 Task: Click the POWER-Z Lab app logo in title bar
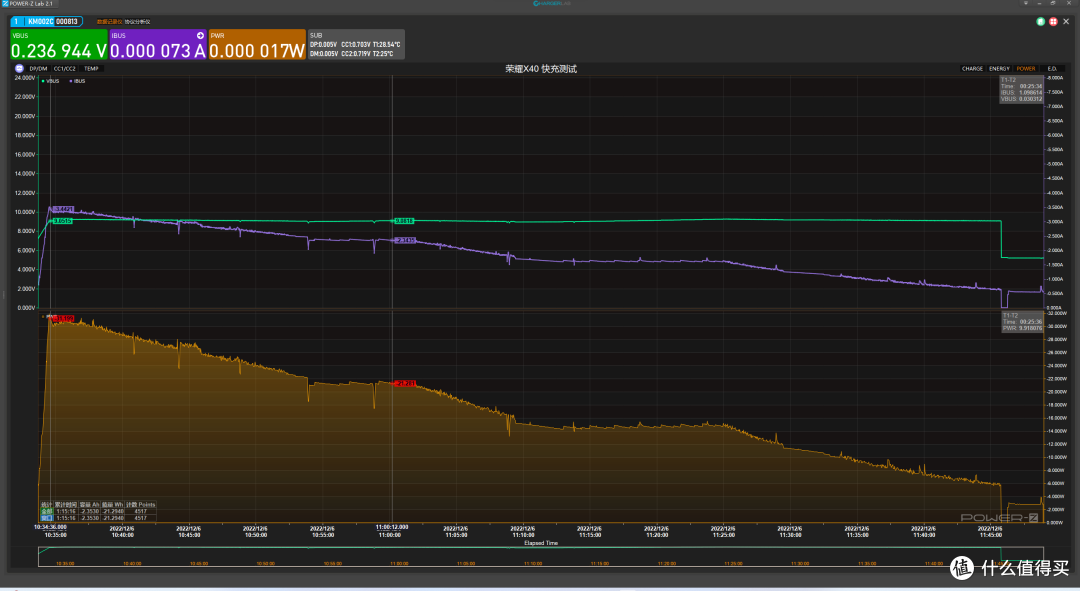[x=5, y=3]
